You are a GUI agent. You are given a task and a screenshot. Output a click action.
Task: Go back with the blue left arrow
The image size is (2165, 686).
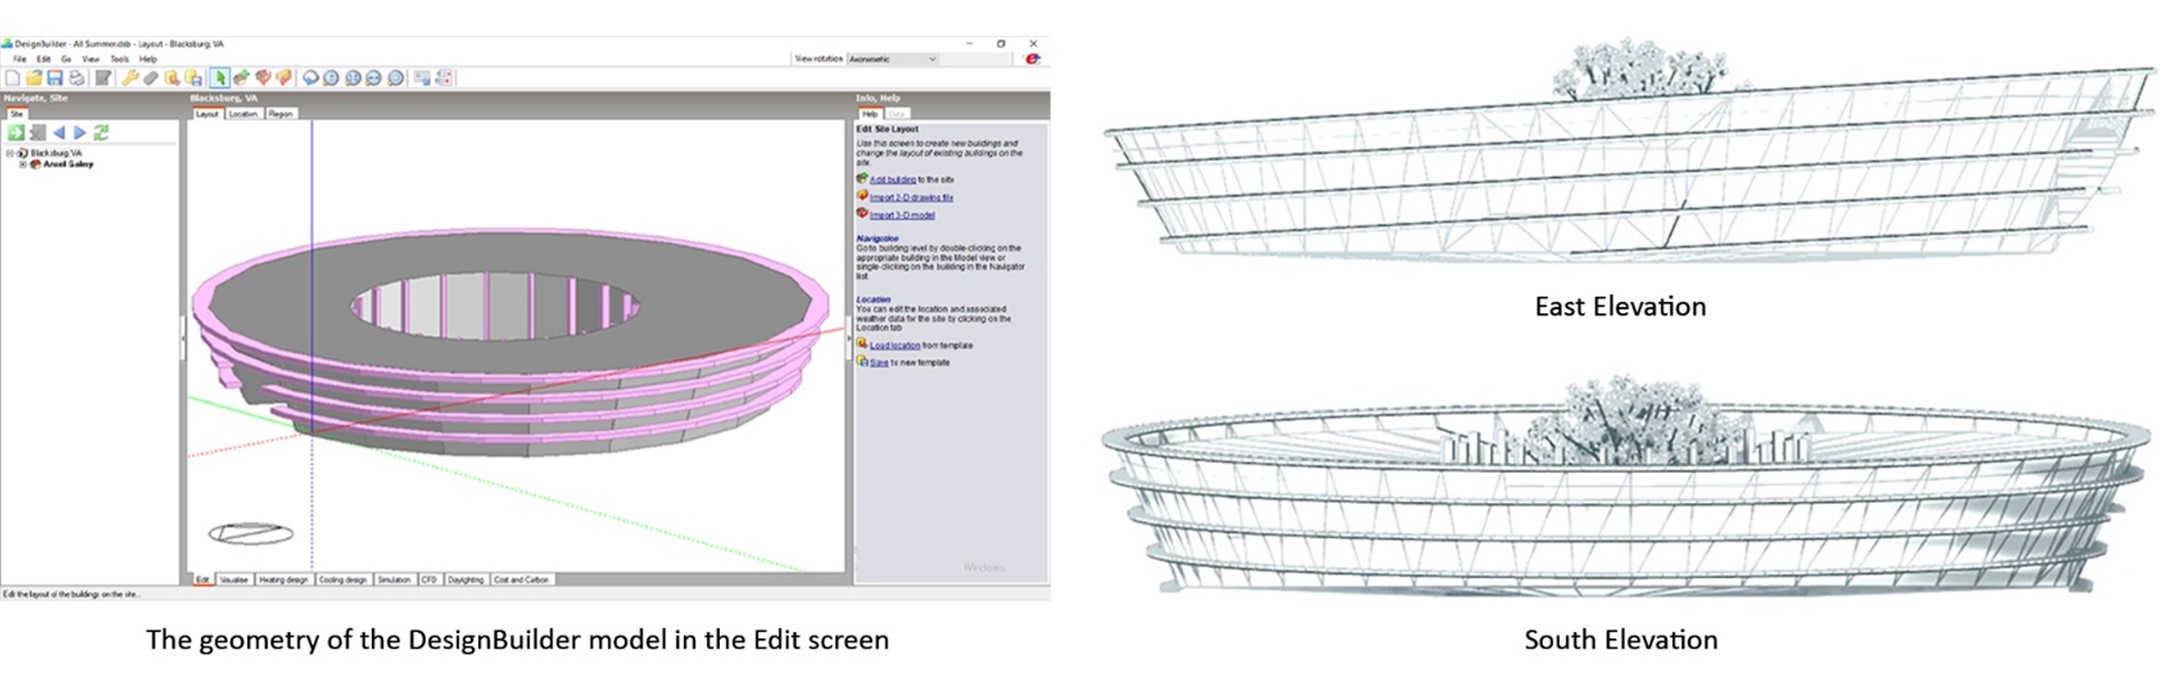click(59, 133)
